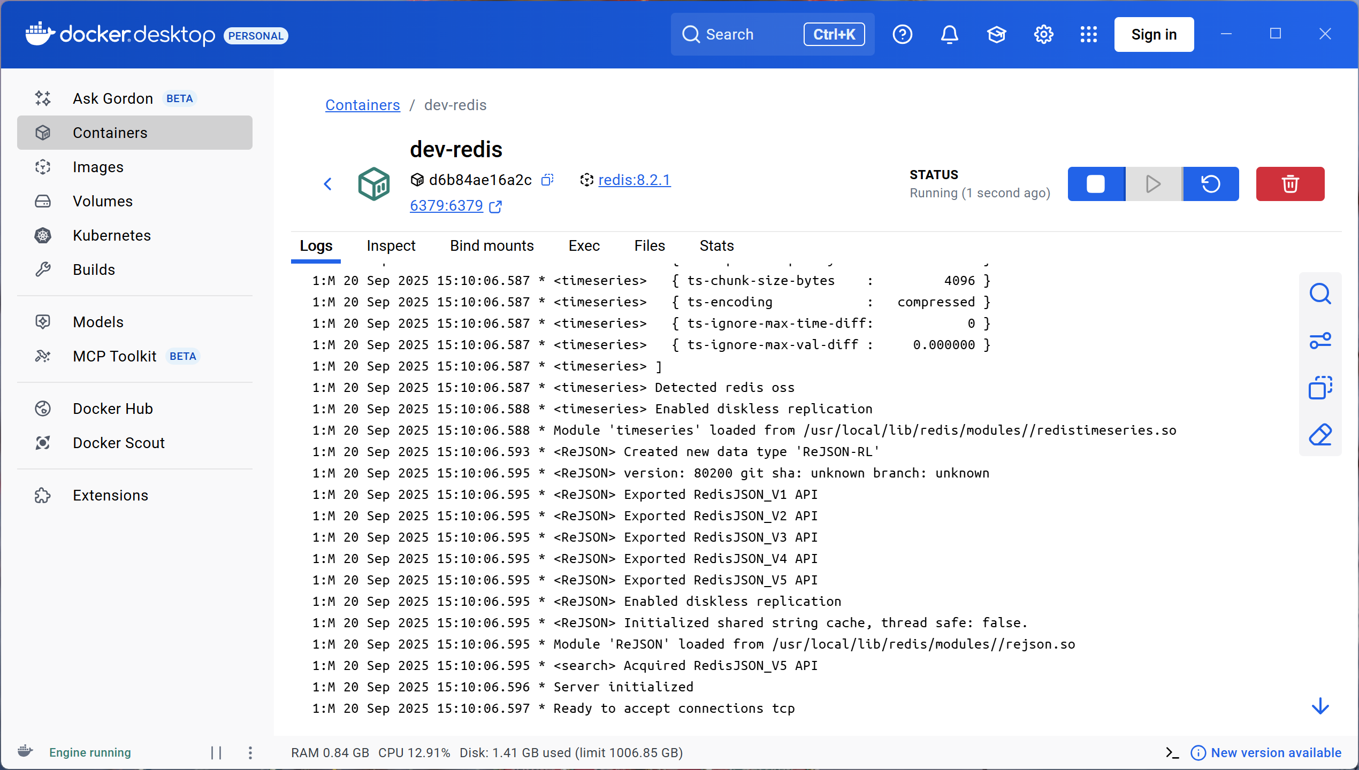Copy the logs to clipboard

tap(1320, 388)
